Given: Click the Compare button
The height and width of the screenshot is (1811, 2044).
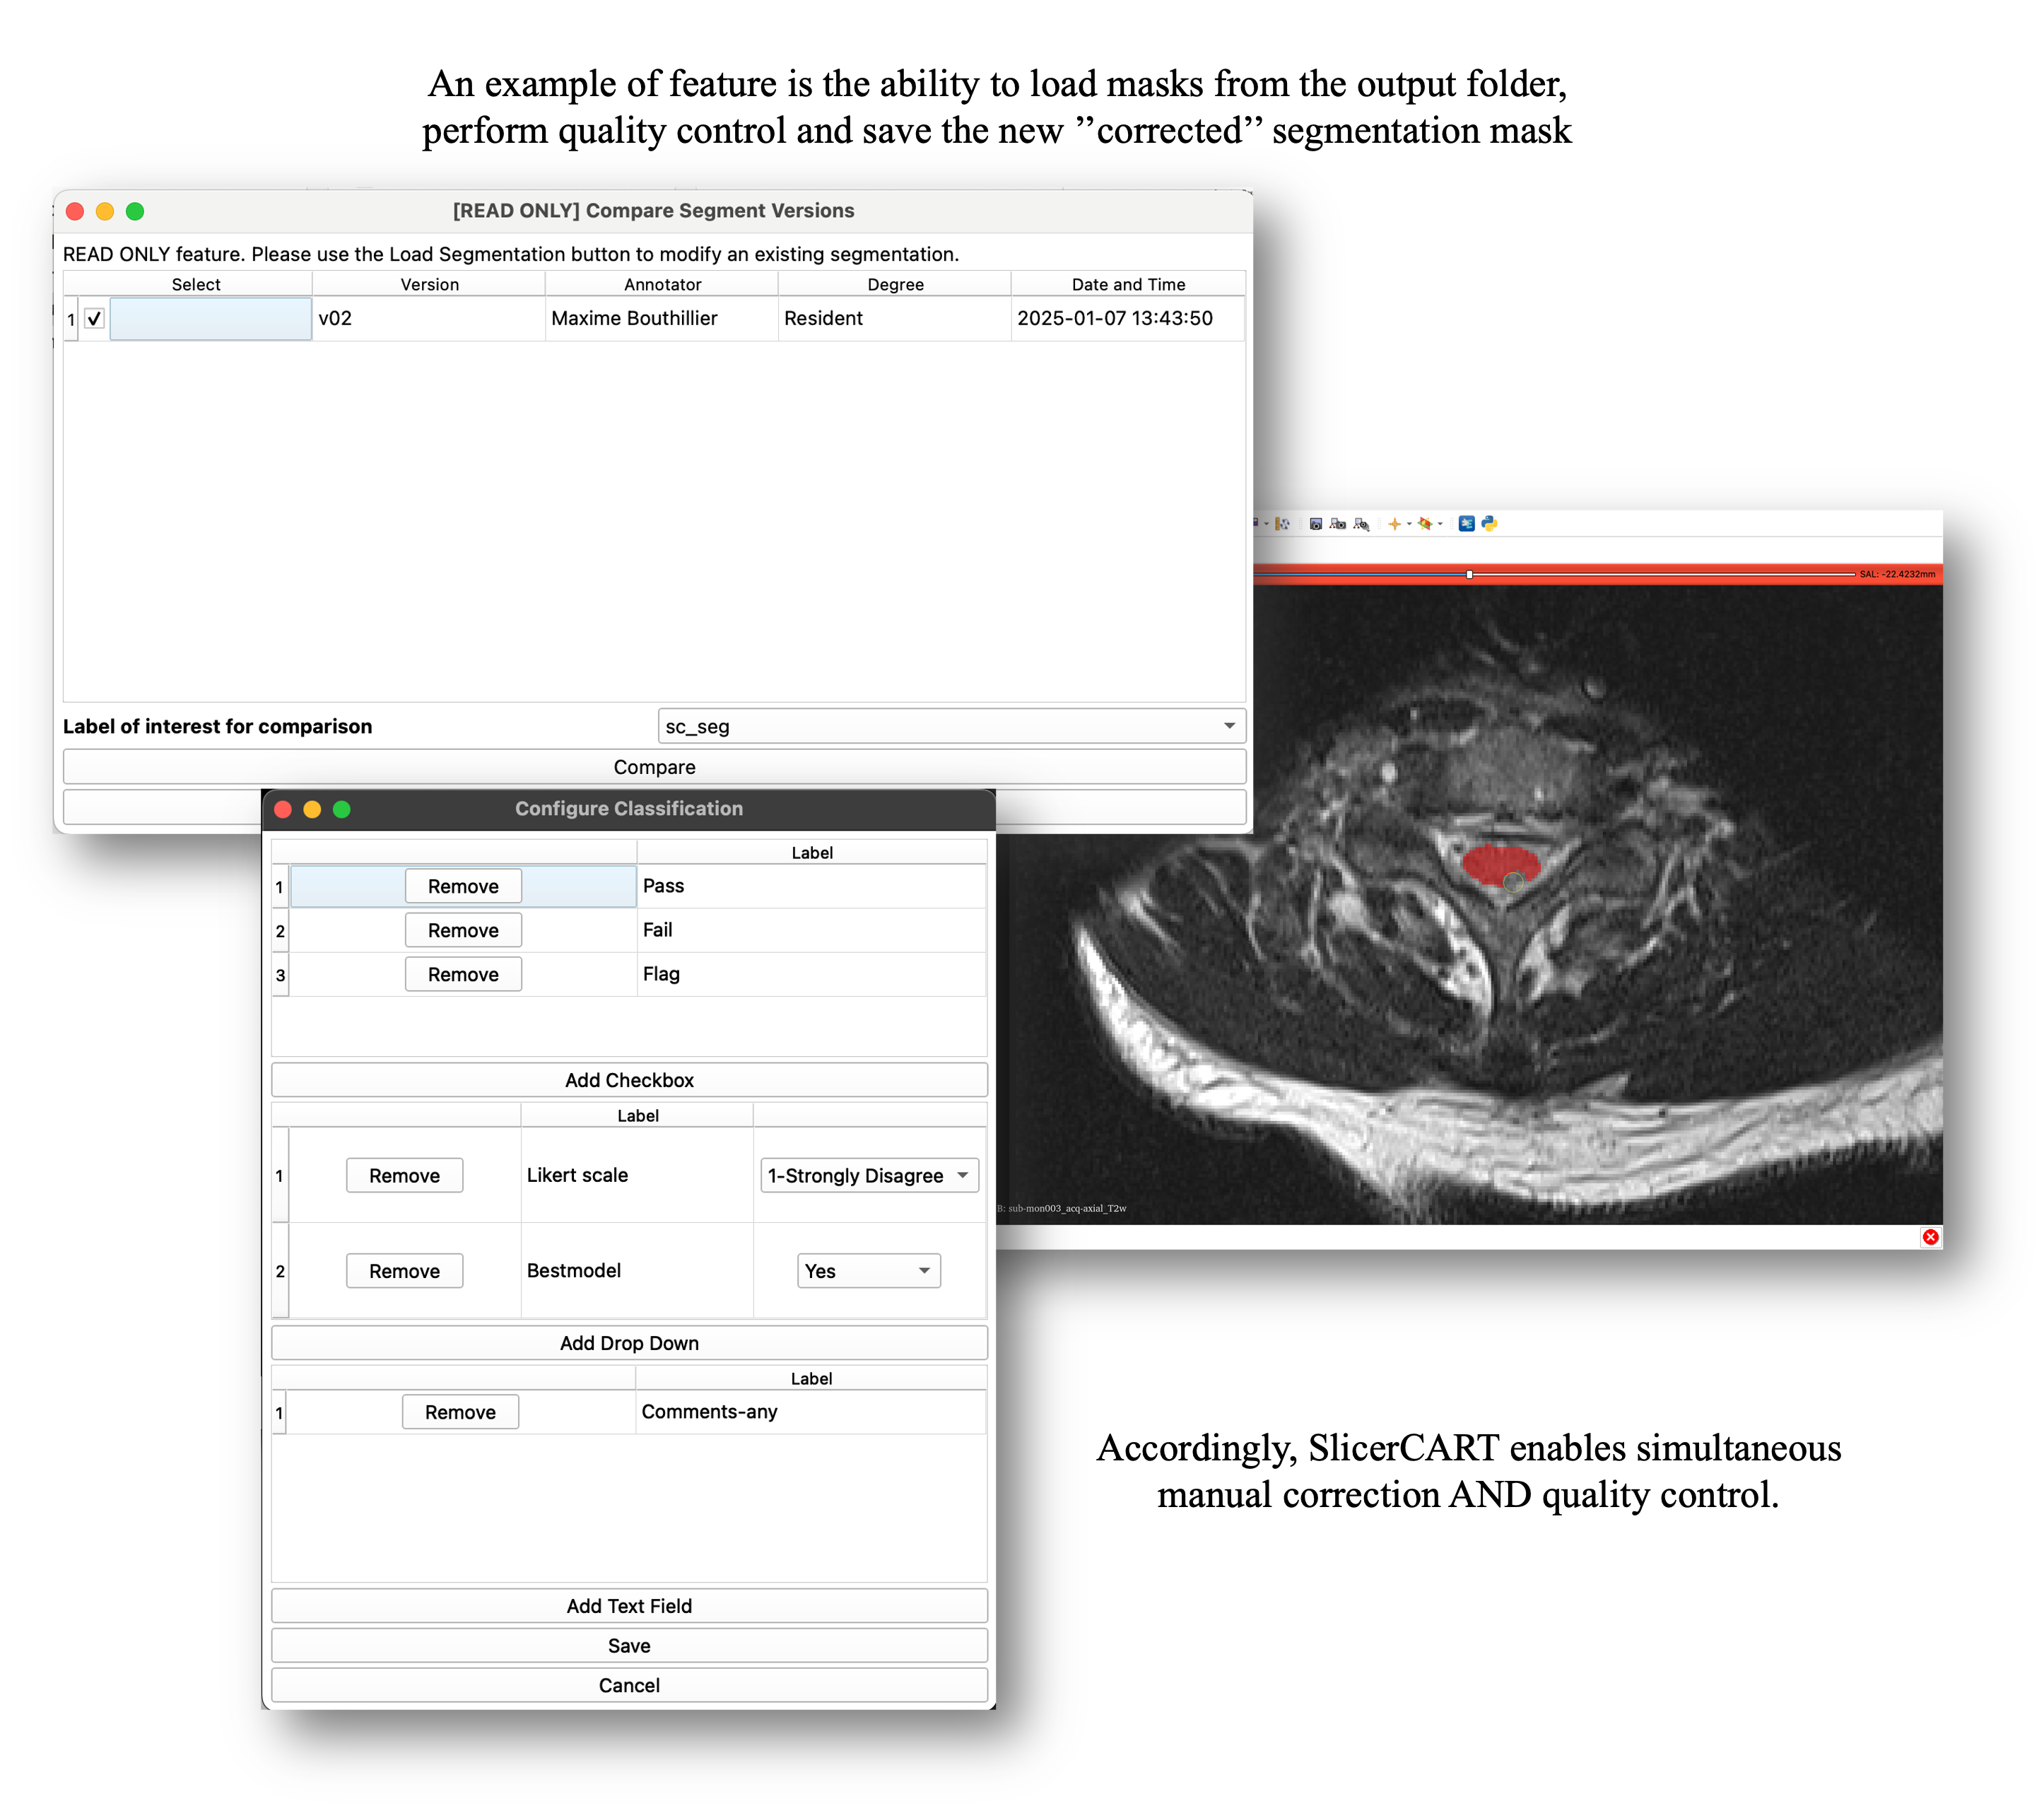Looking at the screenshot, I should pyautogui.click(x=654, y=767).
